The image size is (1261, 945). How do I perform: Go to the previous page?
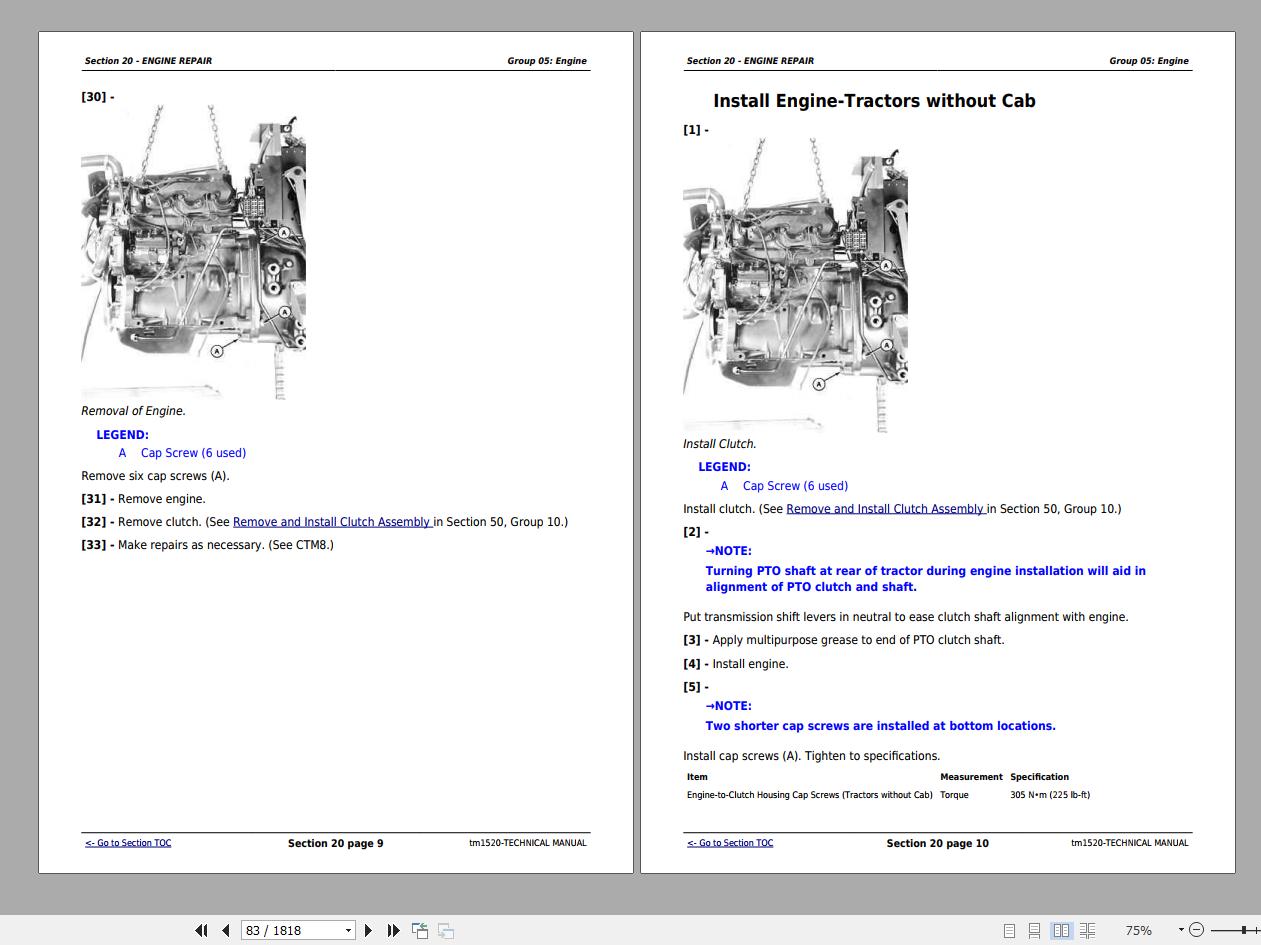225,930
